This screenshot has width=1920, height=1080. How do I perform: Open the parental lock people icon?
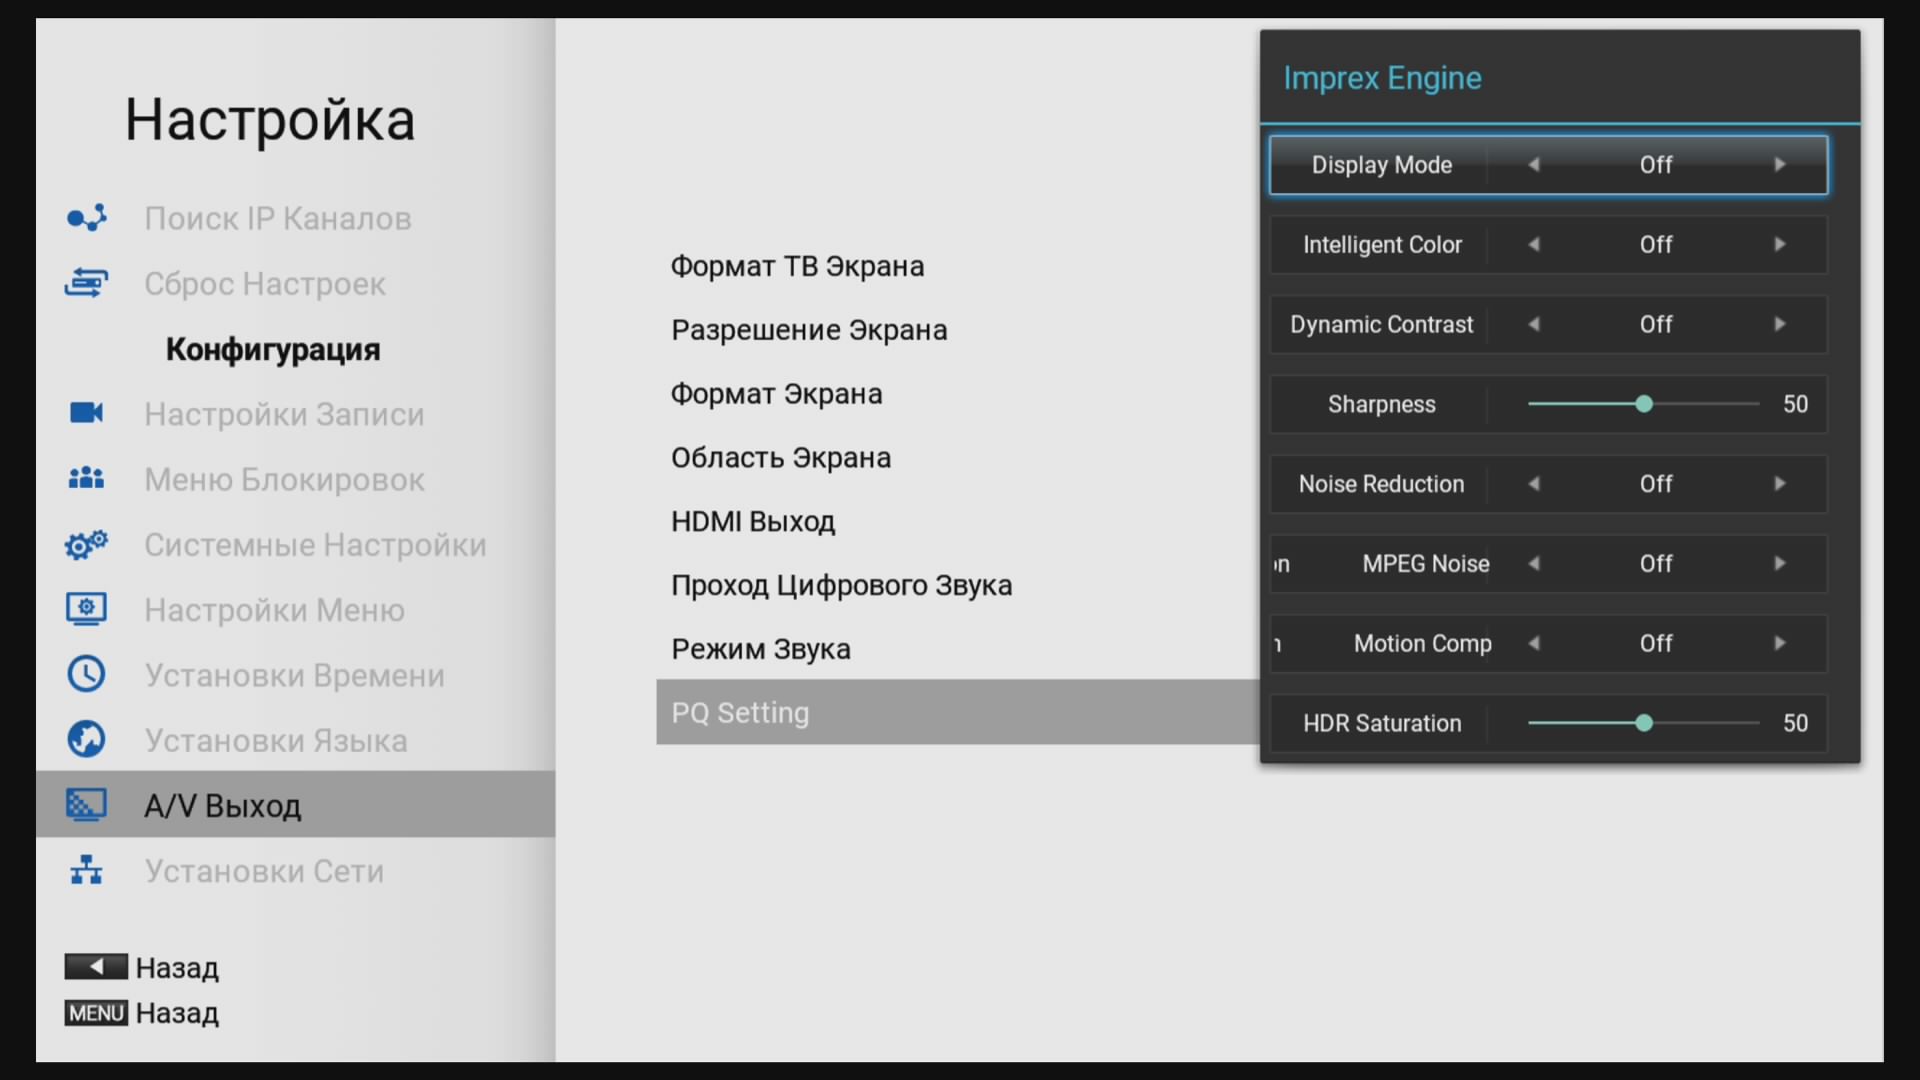86,478
